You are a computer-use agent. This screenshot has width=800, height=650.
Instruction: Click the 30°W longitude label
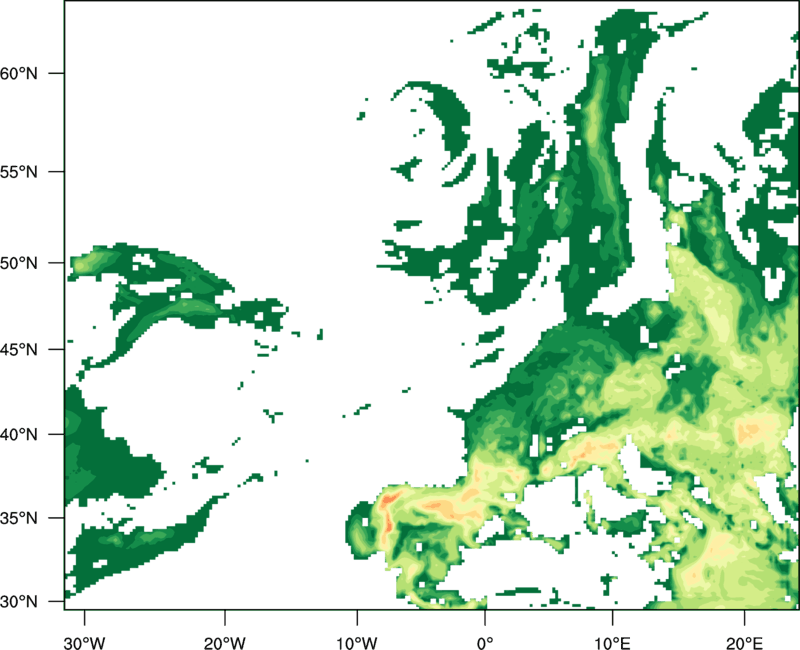pyautogui.click(x=85, y=643)
